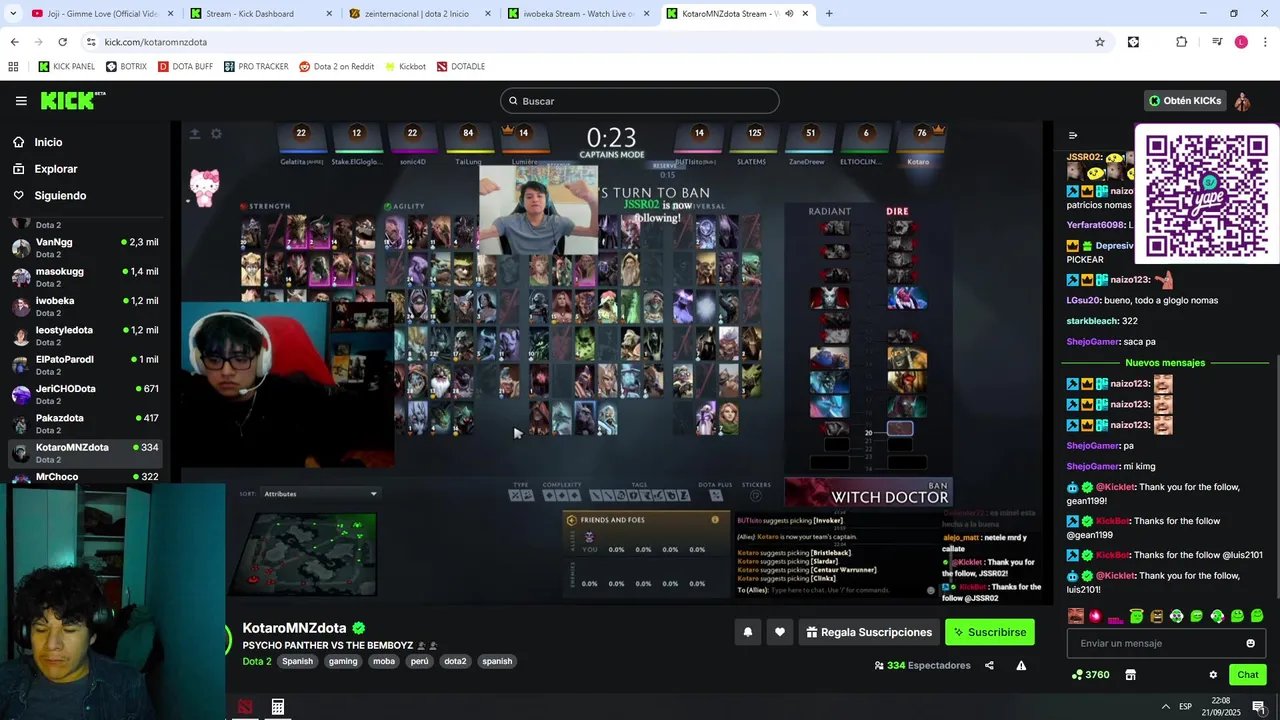
Task: Open chat settings gear icon
Action: [x=1213, y=675]
